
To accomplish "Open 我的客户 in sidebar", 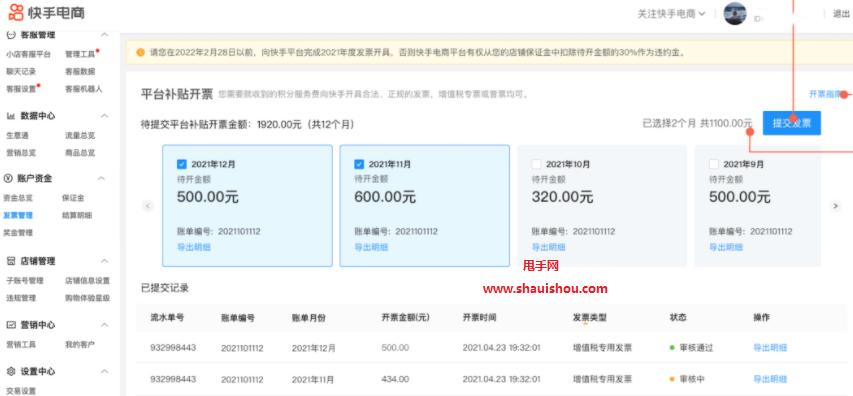I will tap(80, 344).
